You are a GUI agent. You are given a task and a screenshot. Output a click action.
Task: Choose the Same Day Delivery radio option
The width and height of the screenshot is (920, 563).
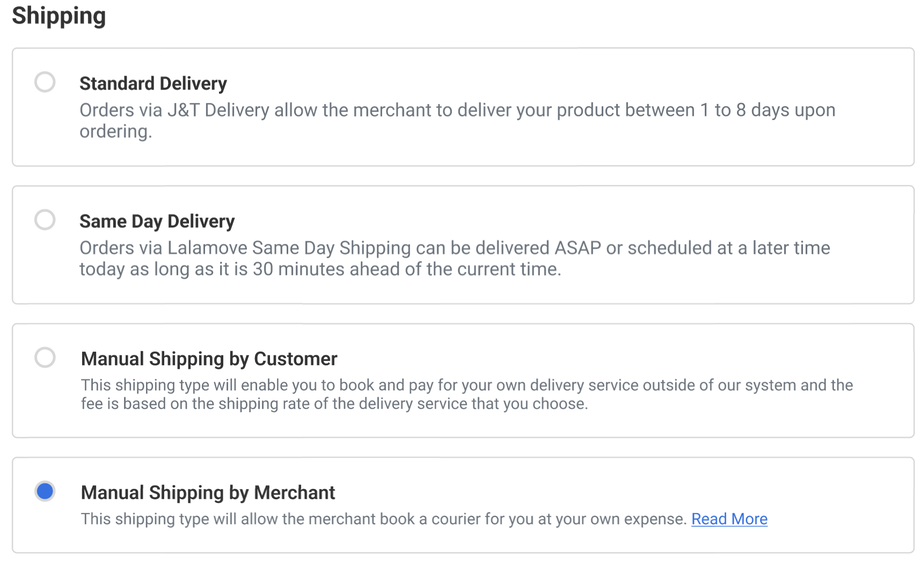click(x=45, y=220)
